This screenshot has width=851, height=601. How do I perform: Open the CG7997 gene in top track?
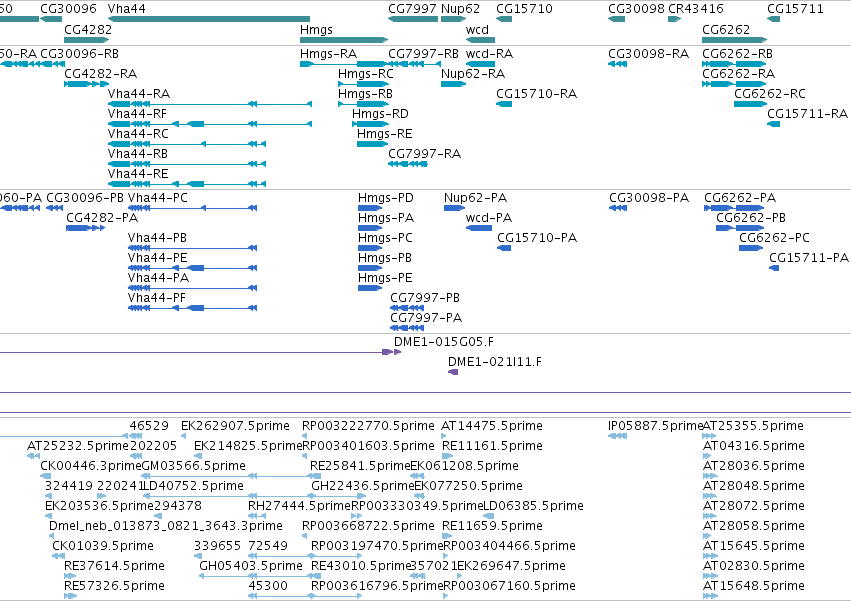point(413,19)
